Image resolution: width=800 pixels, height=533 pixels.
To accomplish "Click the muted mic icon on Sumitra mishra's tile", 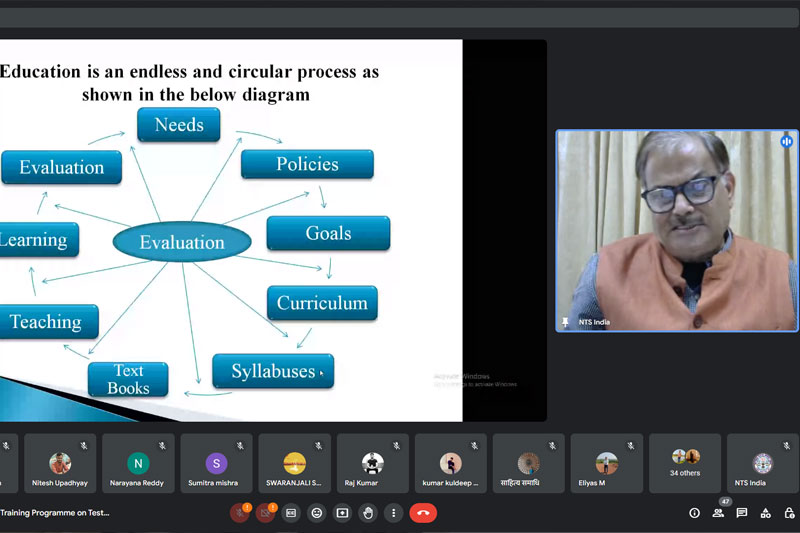I will [240, 446].
